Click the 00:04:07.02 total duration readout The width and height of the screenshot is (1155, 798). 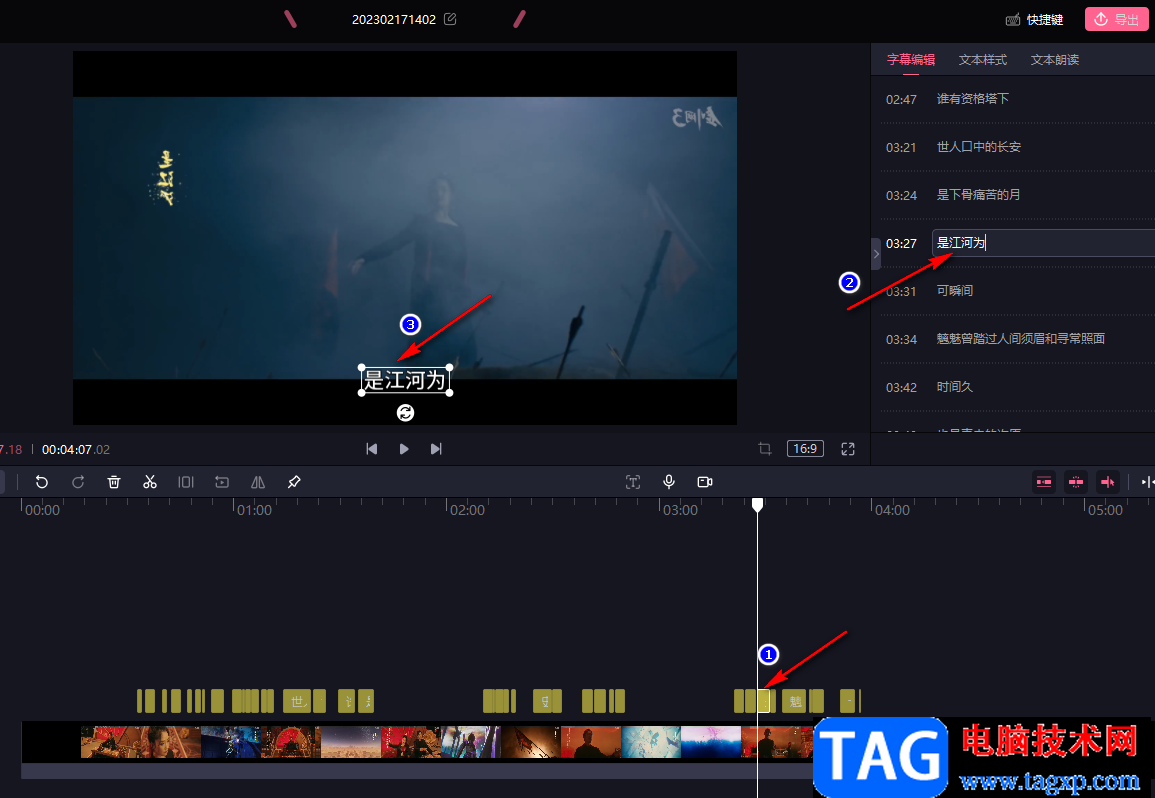click(76, 449)
